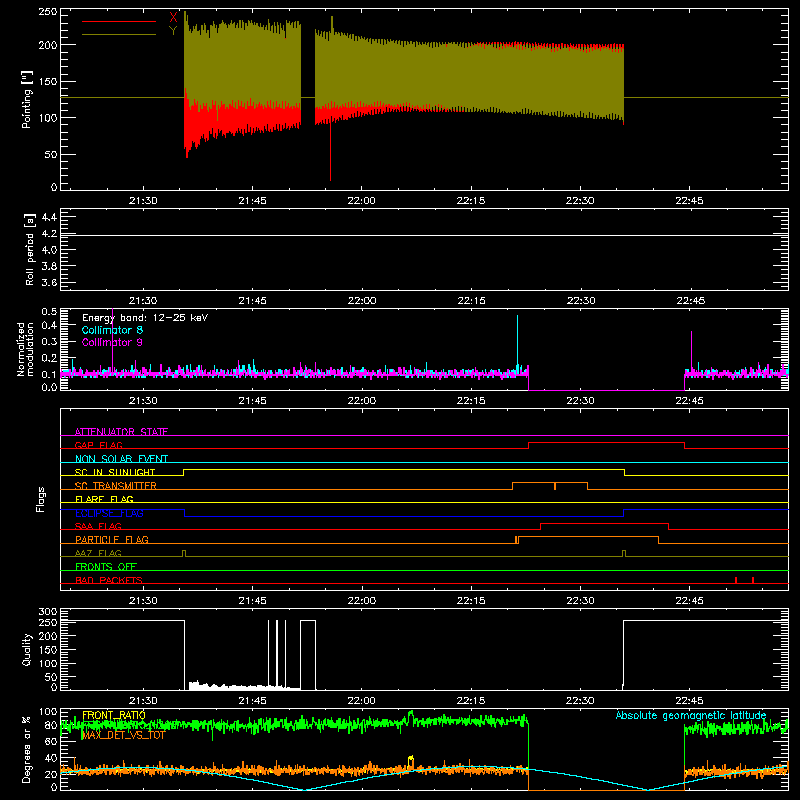Click the Collimator 9 legend label
This screenshot has width=800, height=800.
(112, 342)
